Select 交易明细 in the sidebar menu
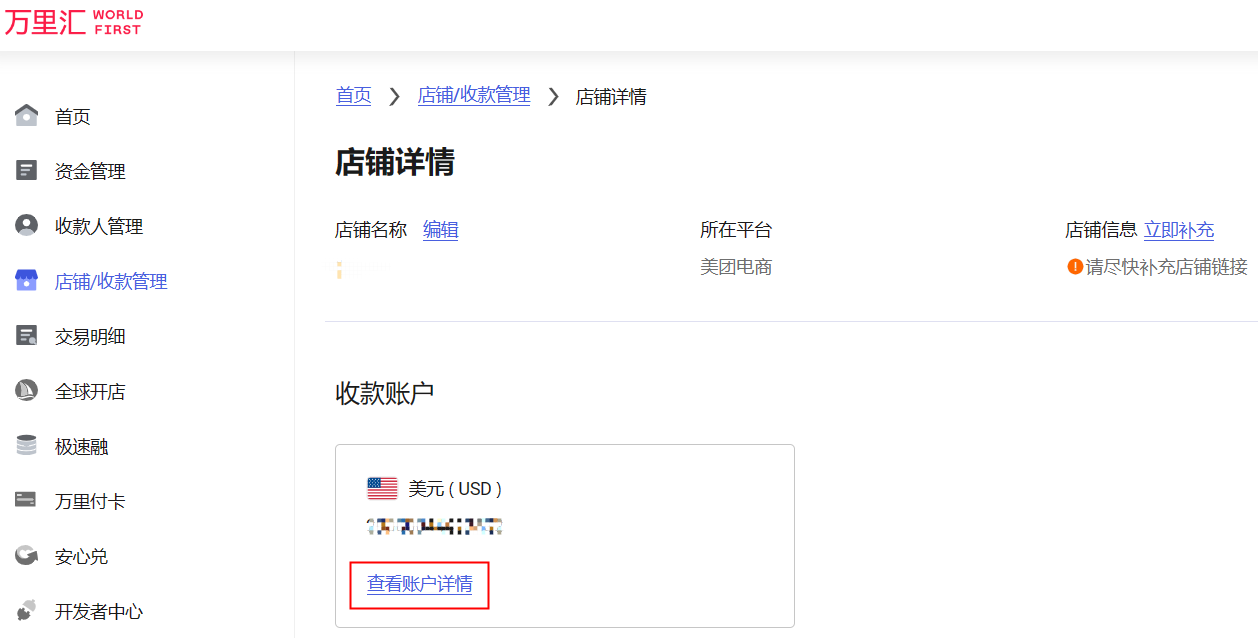Viewport: 1258px width, 638px height. coord(91,335)
